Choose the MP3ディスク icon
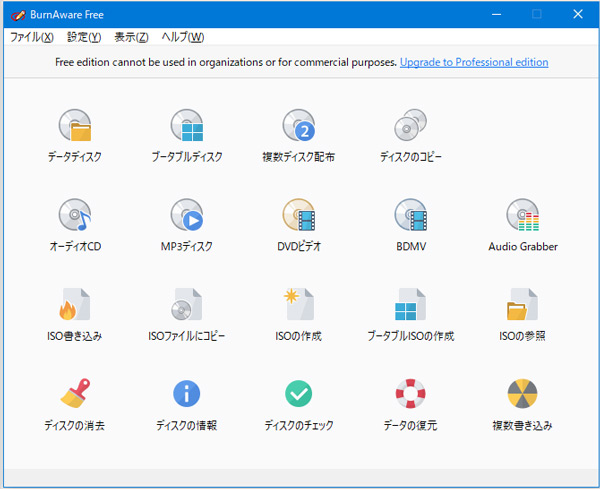 click(x=186, y=216)
